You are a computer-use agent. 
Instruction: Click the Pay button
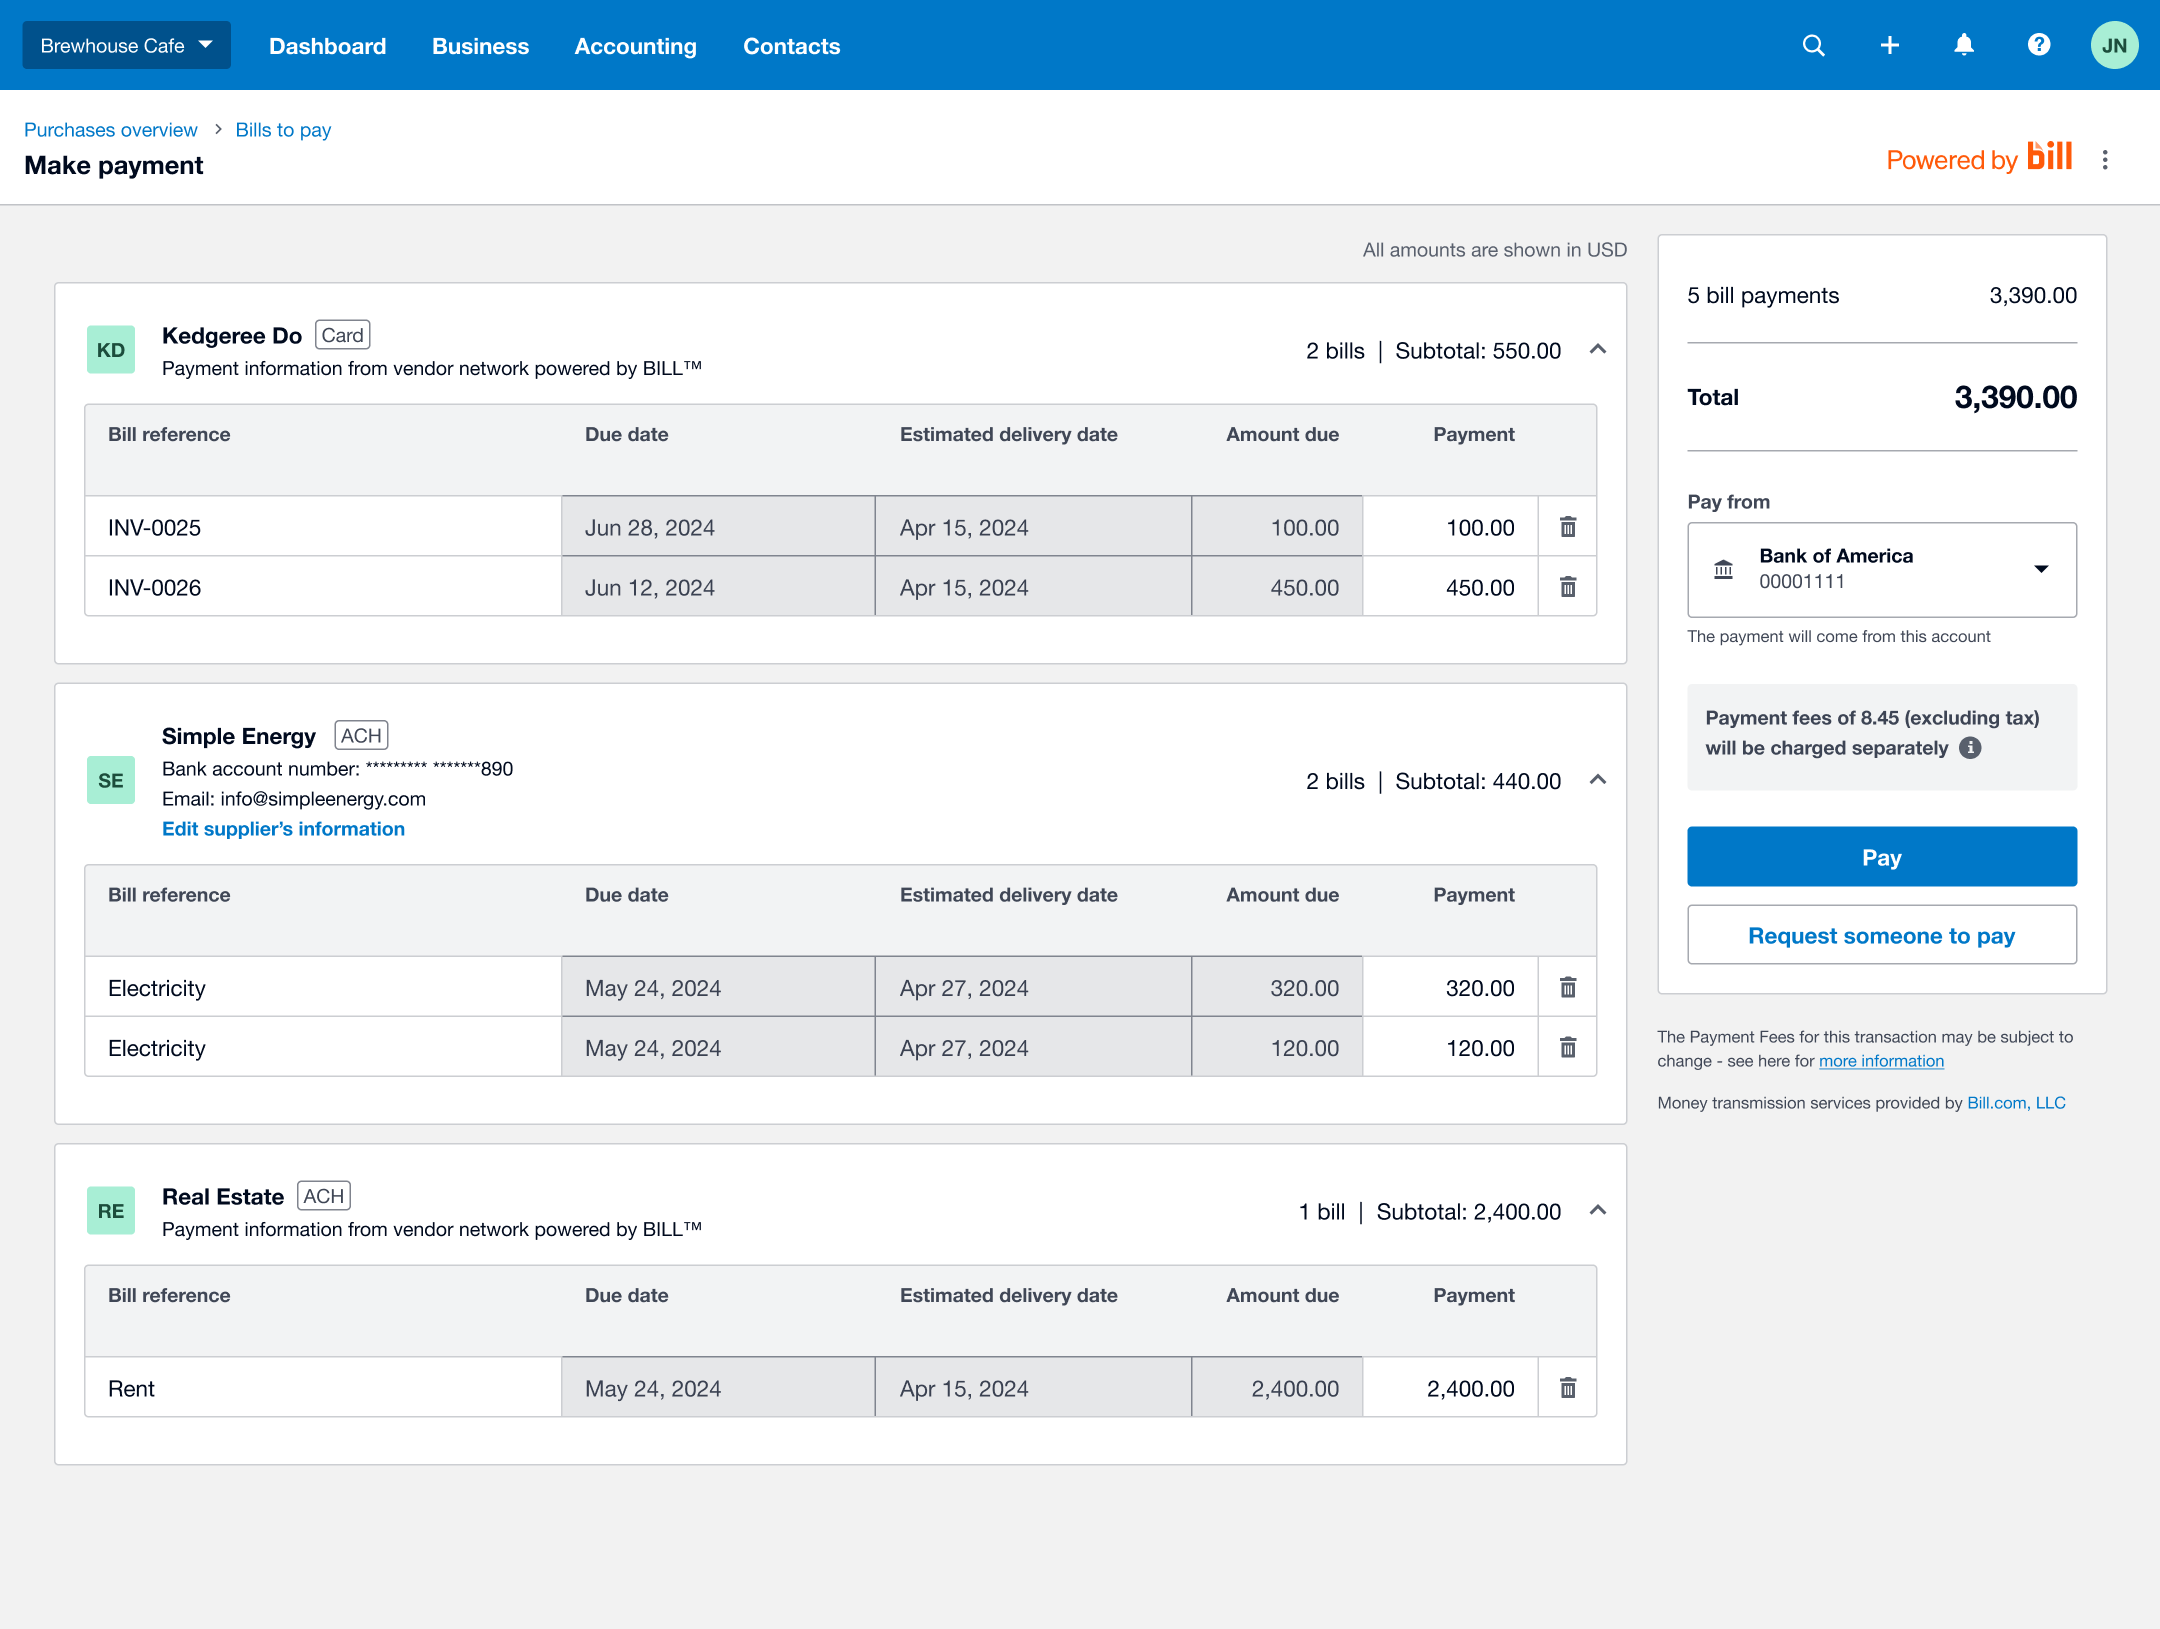1881,857
